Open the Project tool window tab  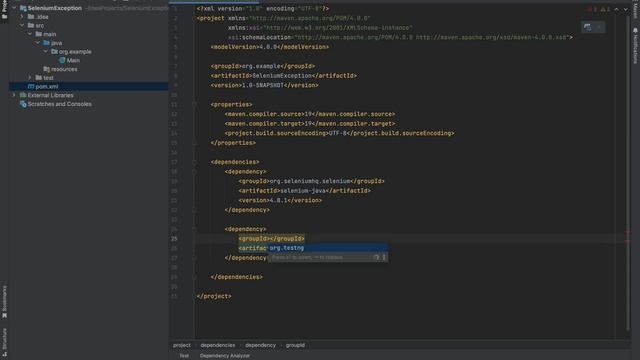pos(4,10)
